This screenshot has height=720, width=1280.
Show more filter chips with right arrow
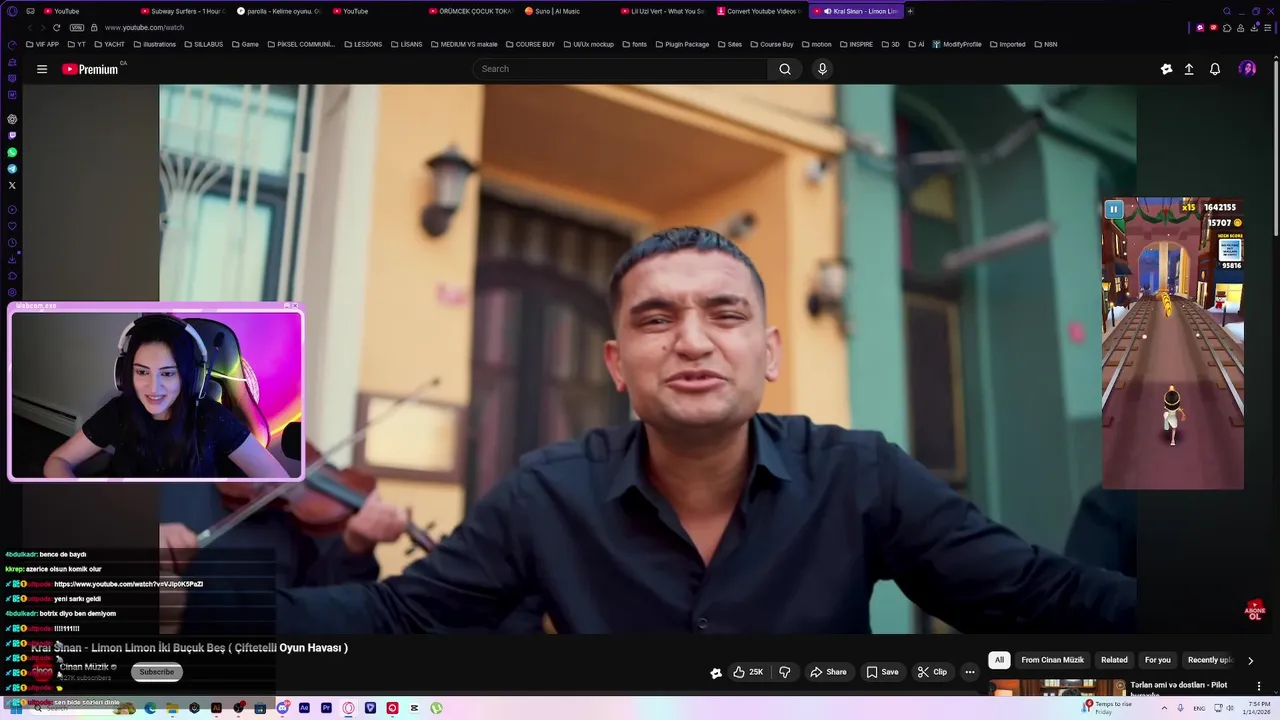(x=1250, y=660)
